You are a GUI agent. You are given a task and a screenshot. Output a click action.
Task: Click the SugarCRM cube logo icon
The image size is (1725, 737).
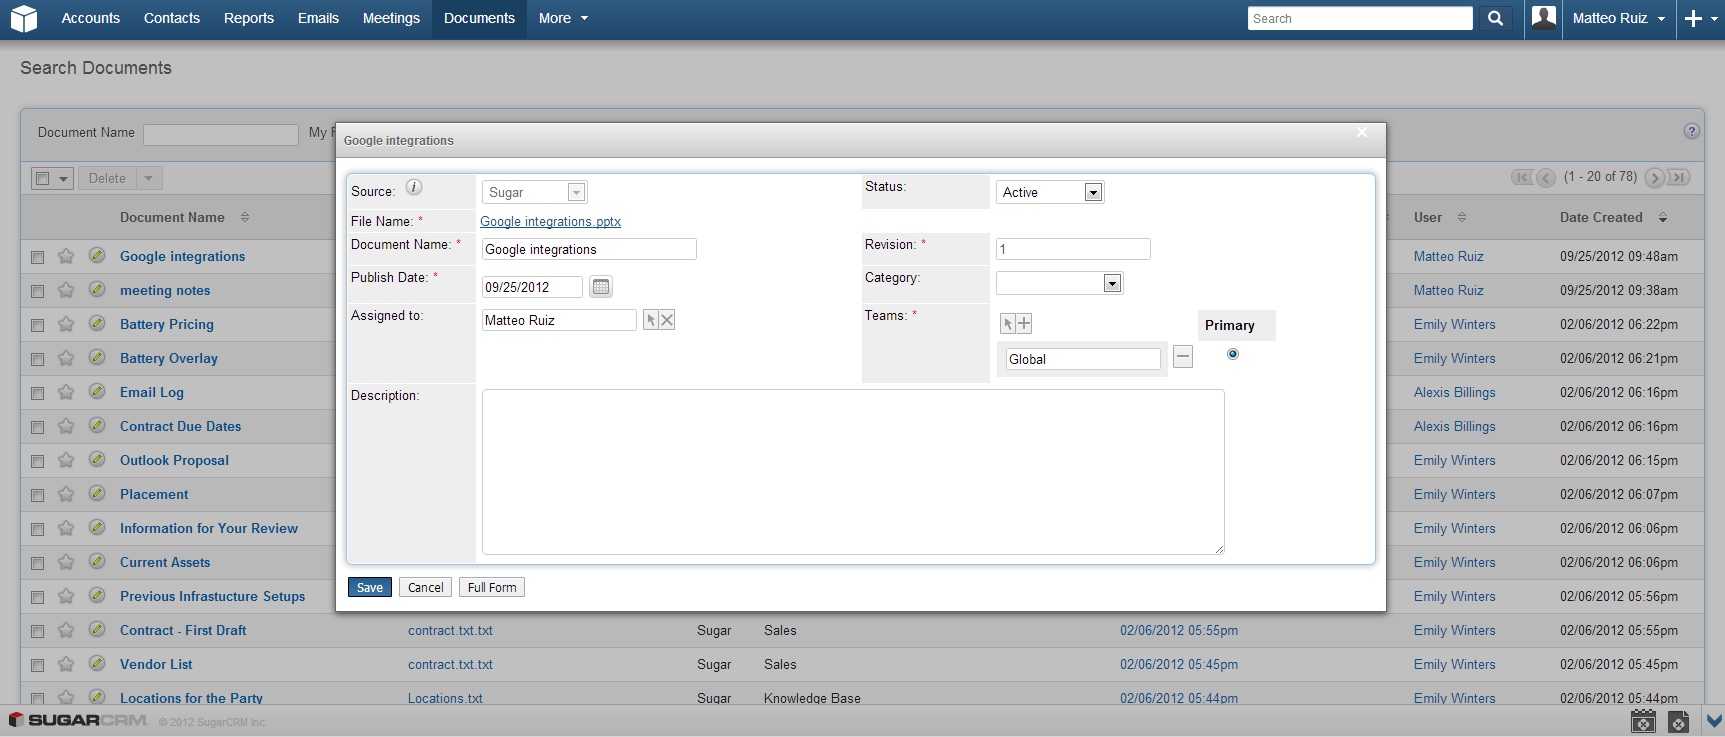(x=23, y=19)
